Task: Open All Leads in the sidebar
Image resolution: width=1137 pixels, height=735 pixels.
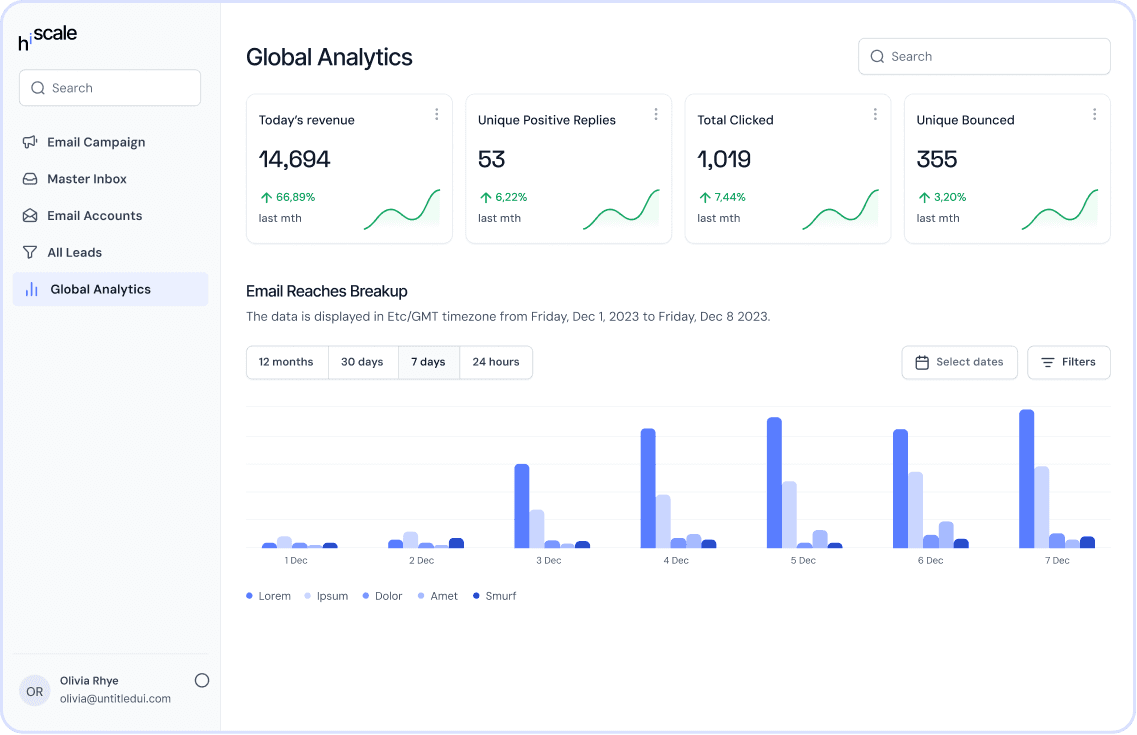Action: 110,252
